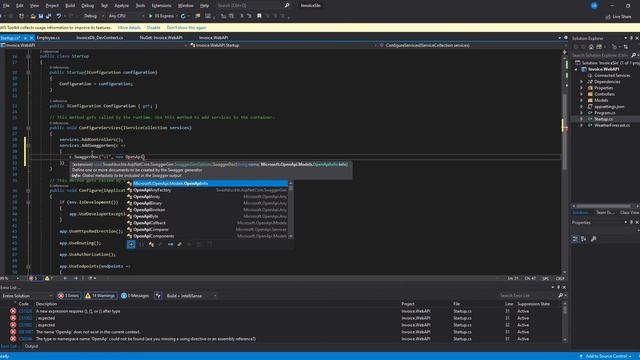Open the Debug configuration dropdown
The width and height of the screenshot is (640, 360).
coord(92,16)
